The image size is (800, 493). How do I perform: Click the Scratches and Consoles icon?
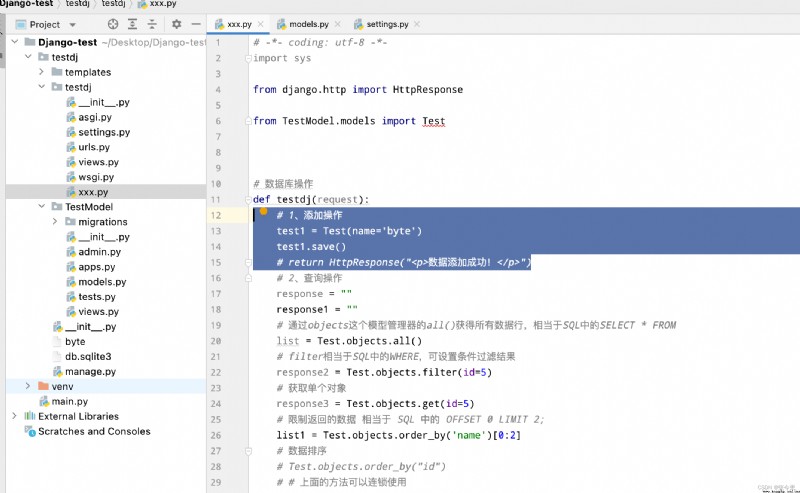pos(30,431)
